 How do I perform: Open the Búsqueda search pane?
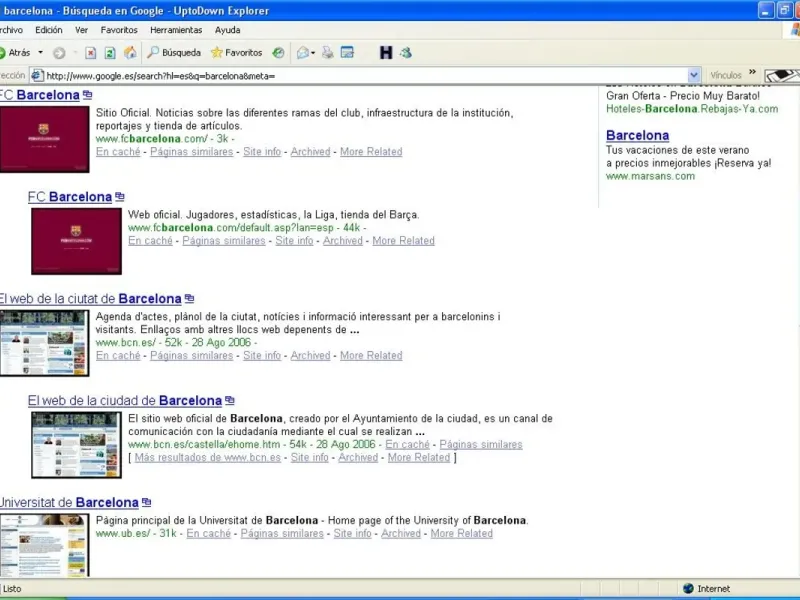(x=174, y=53)
